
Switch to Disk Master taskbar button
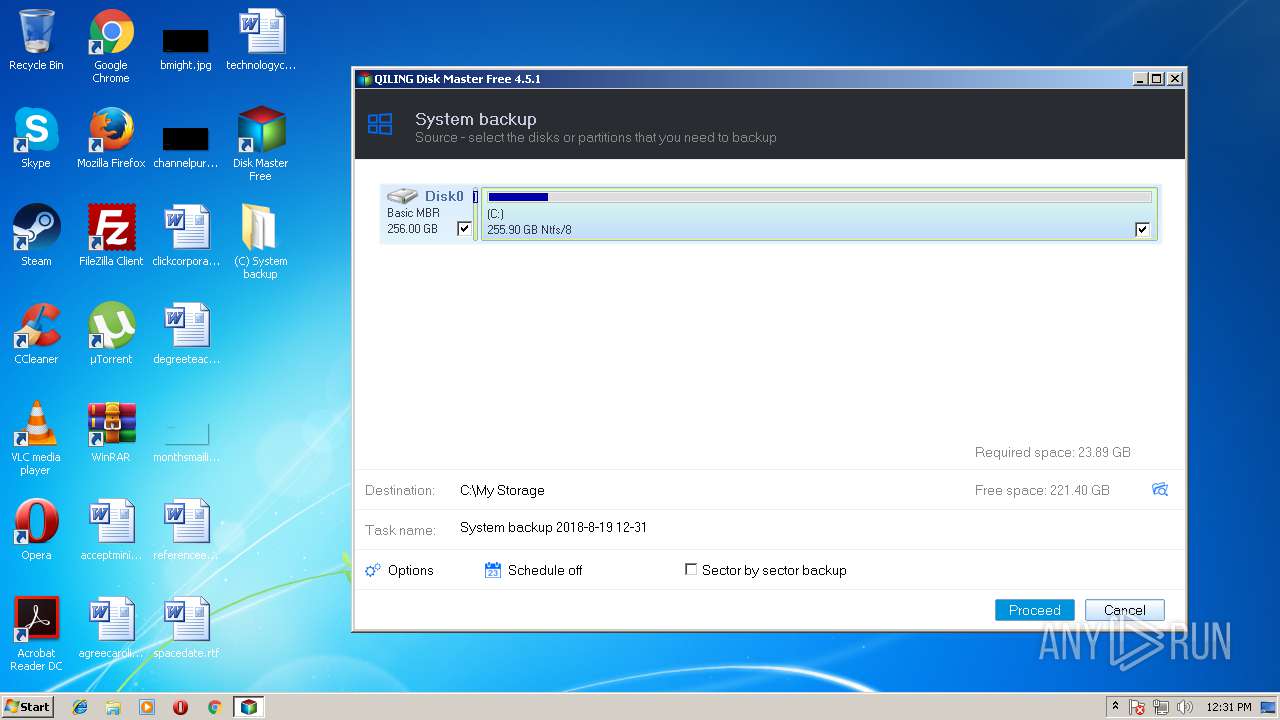click(x=249, y=707)
